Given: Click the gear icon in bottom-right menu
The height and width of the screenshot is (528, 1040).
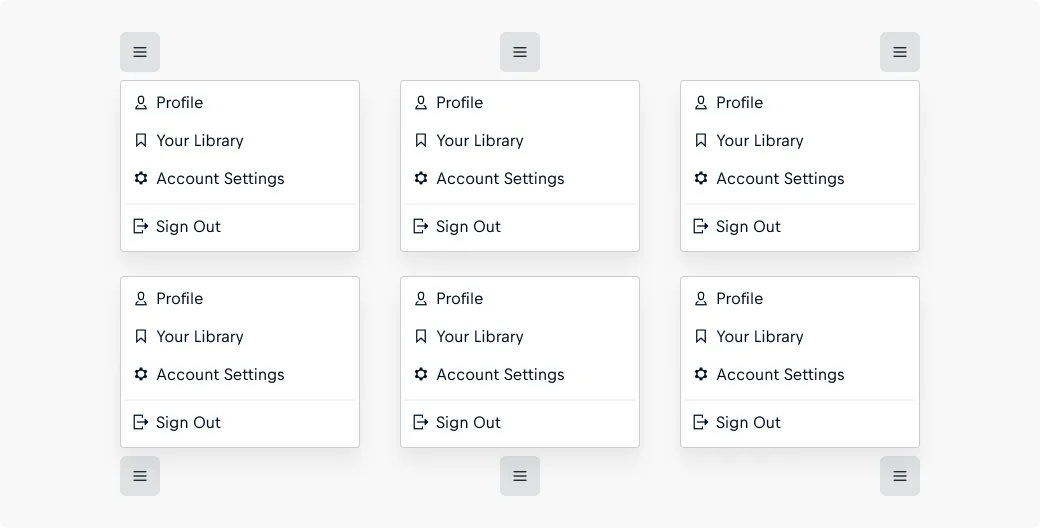Looking at the screenshot, I should tap(700, 374).
